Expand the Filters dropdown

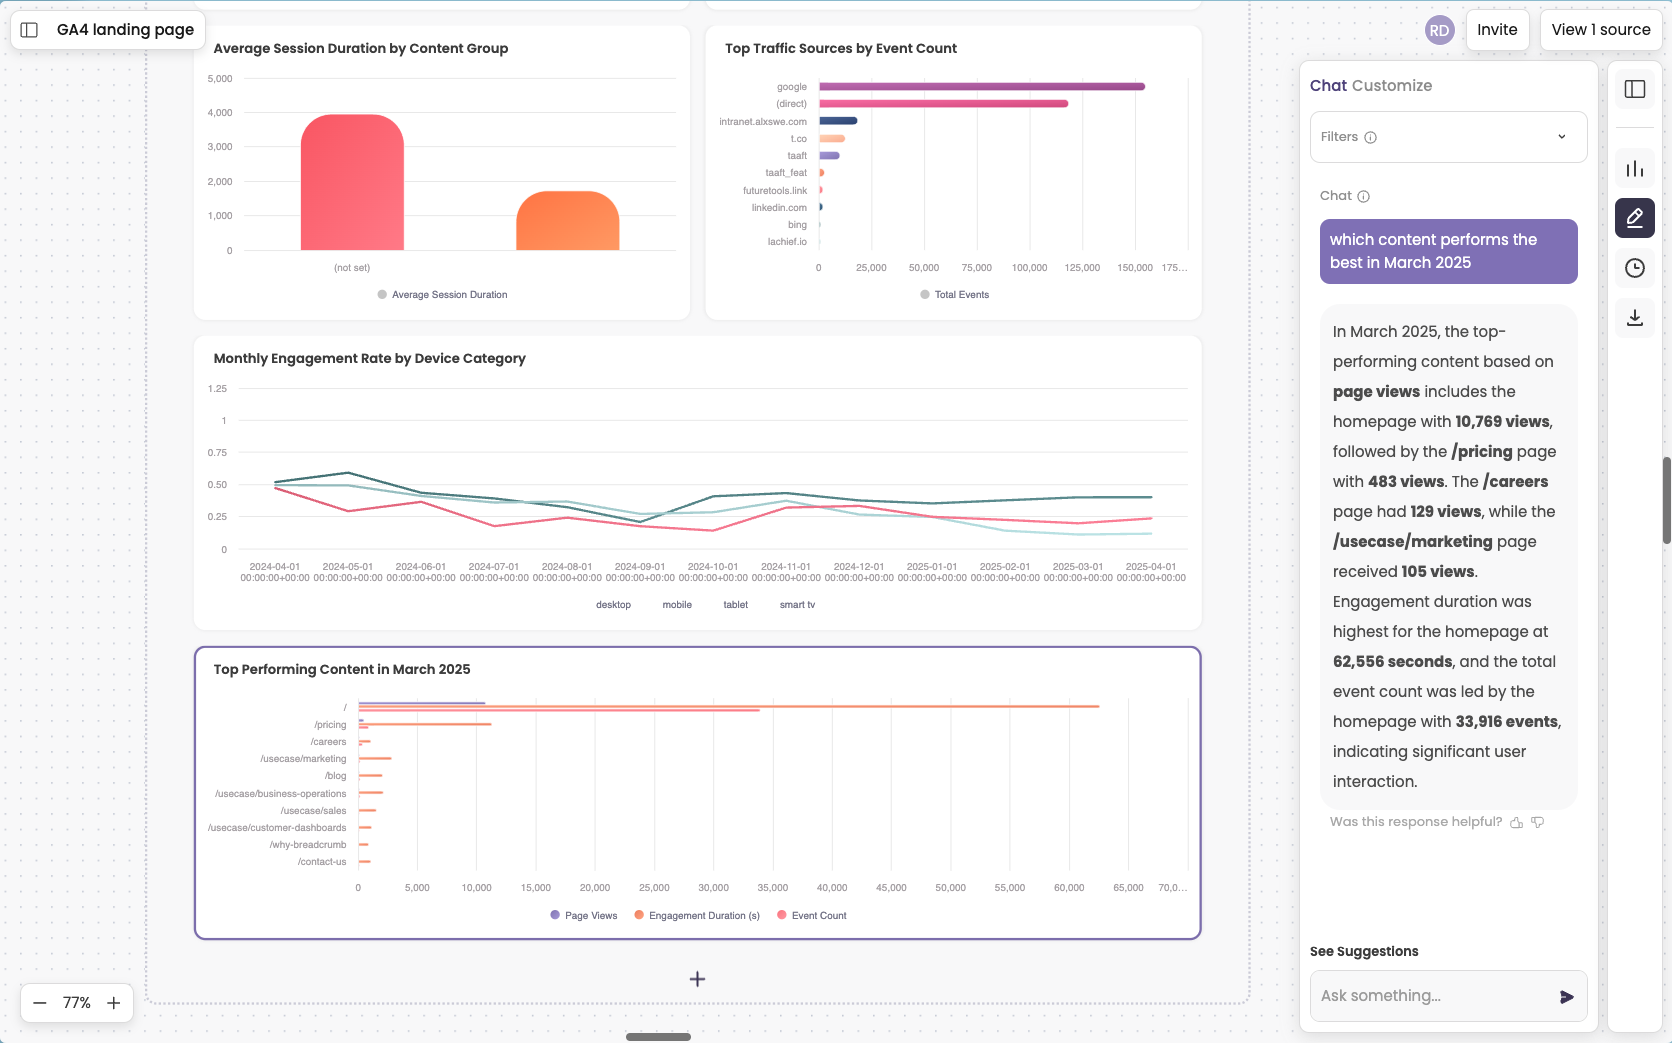tap(1561, 137)
